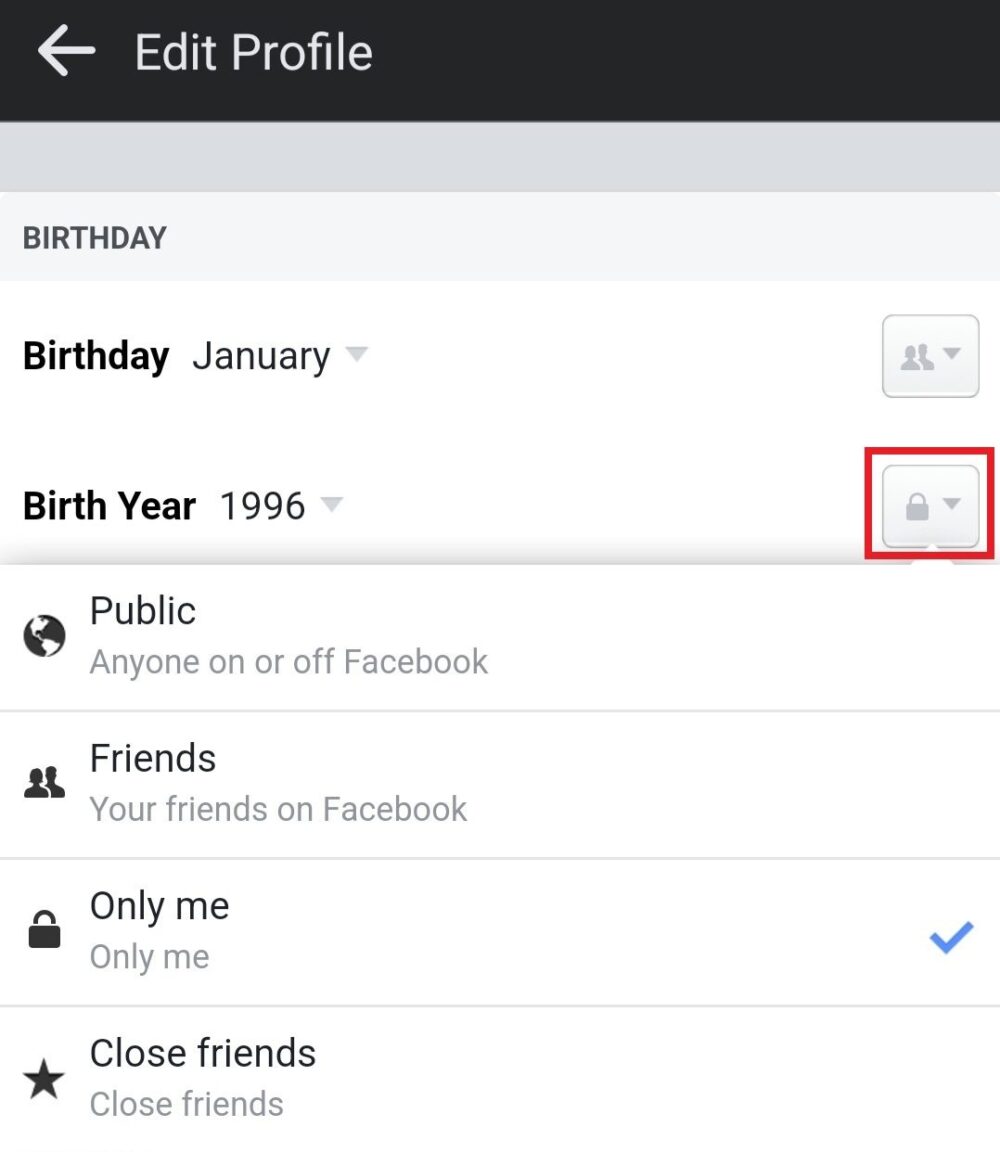The height and width of the screenshot is (1152, 1000).
Task: Click the friends icon in Birthday privacy button
Action: click(x=916, y=357)
